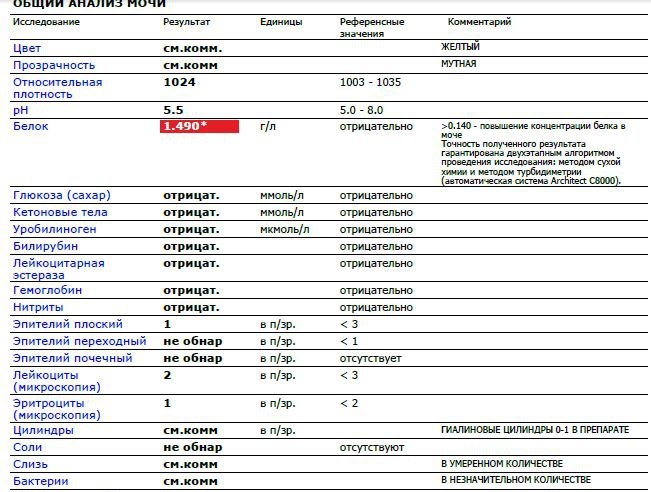Screen dimensions: 651x492
Task: Select reference '< 2' for Эритроциты
Action: pos(349,403)
